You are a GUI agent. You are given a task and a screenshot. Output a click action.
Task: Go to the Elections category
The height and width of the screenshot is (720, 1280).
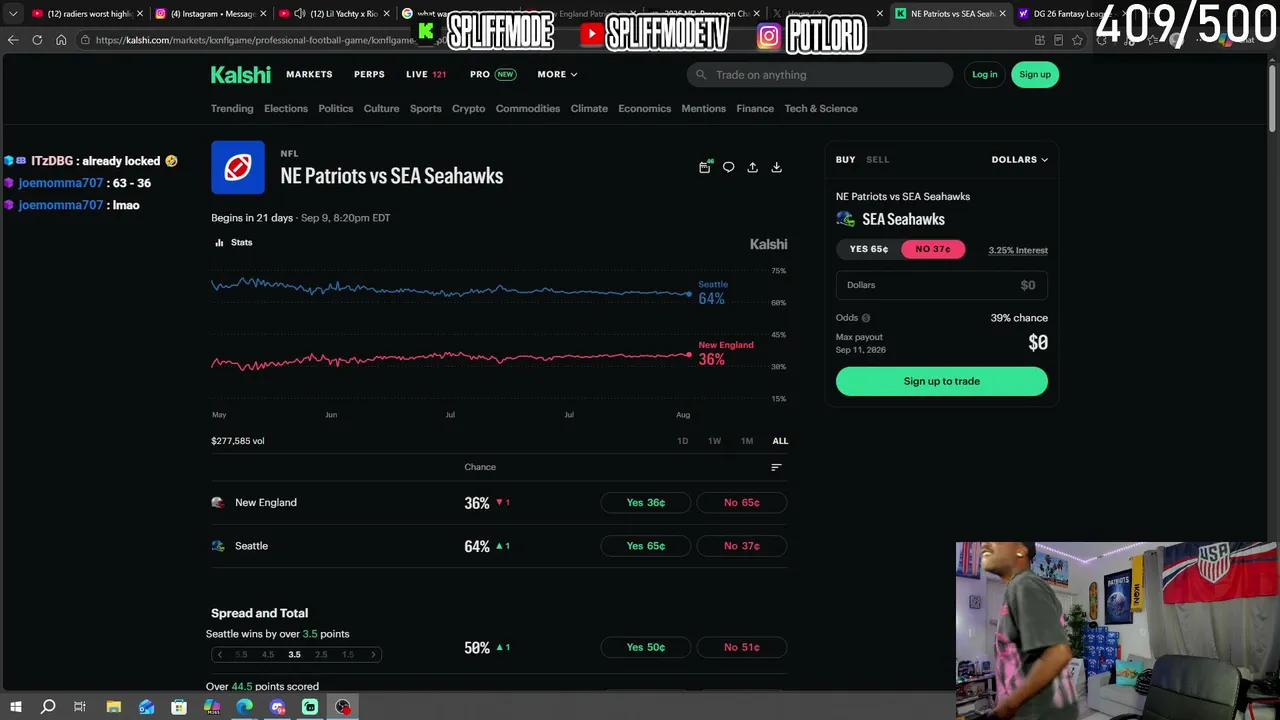click(x=286, y=108)
